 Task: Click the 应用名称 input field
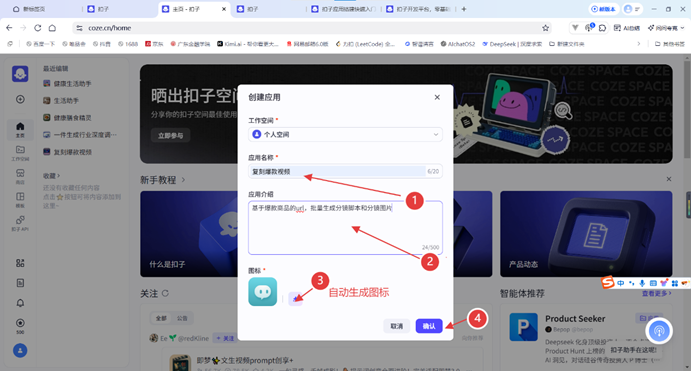(345, 171)
